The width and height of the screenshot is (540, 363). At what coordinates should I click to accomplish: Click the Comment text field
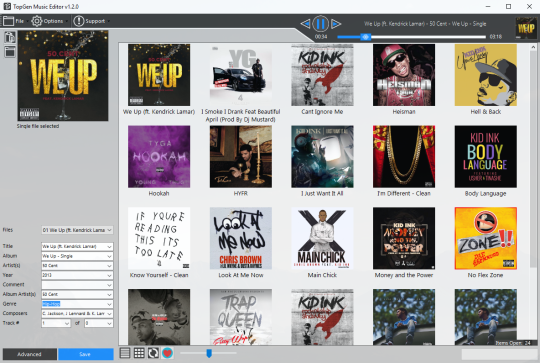point(74,285)
